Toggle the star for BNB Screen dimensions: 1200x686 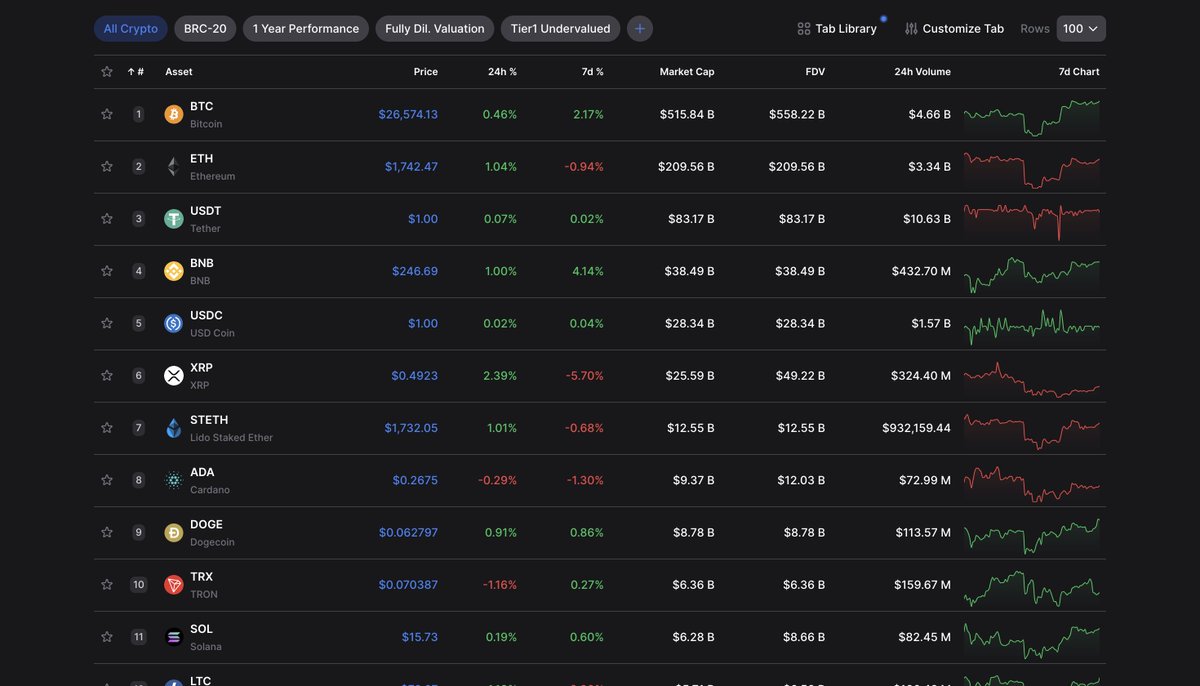(107, 271)
